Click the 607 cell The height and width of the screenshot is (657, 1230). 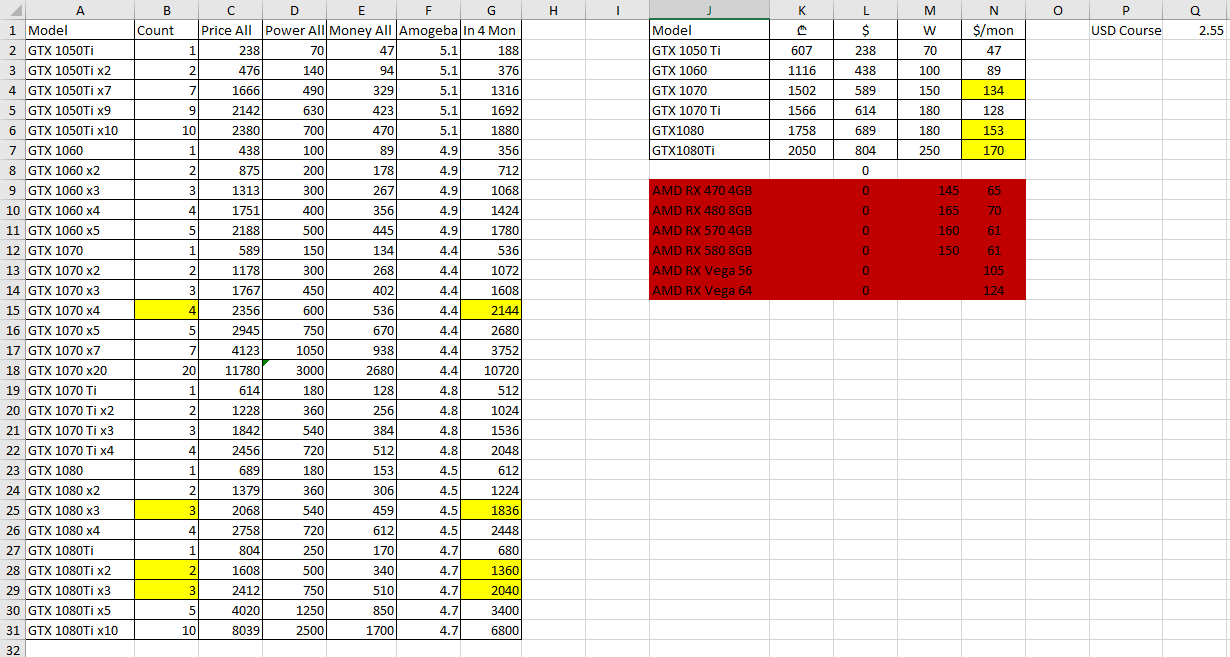(801, 50)
